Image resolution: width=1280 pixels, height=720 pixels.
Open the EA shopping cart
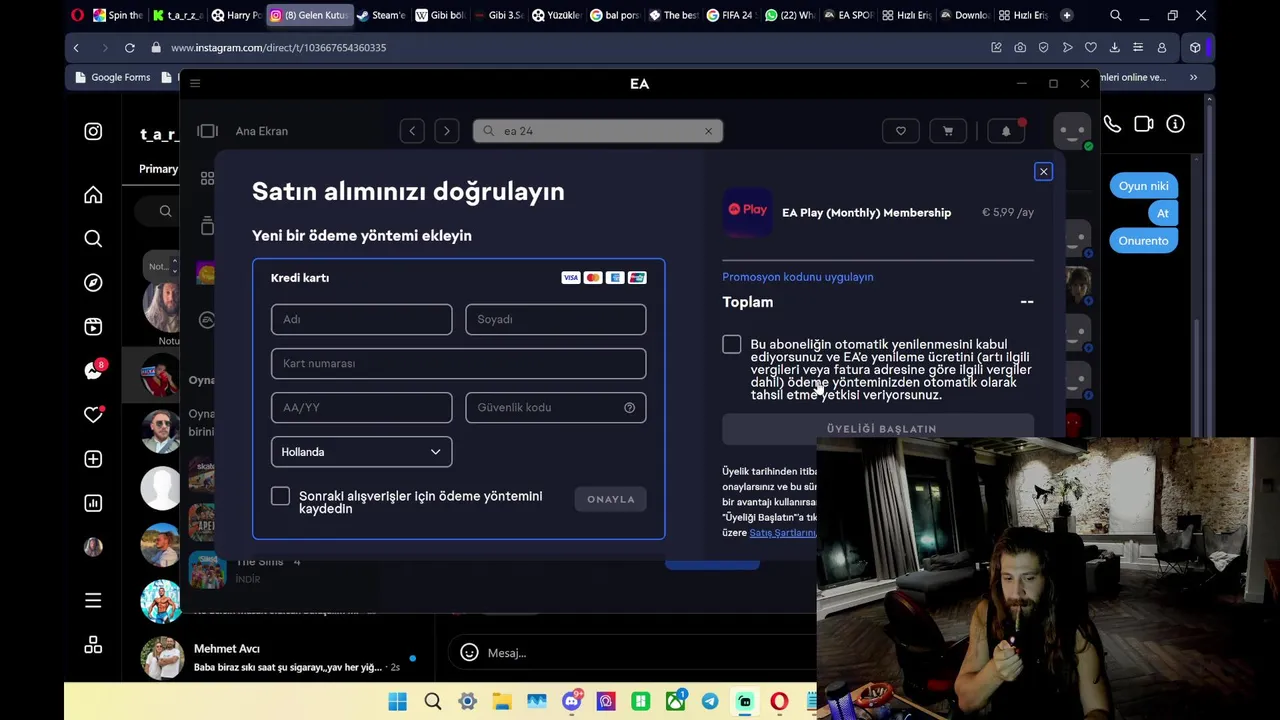click(947, 131)
